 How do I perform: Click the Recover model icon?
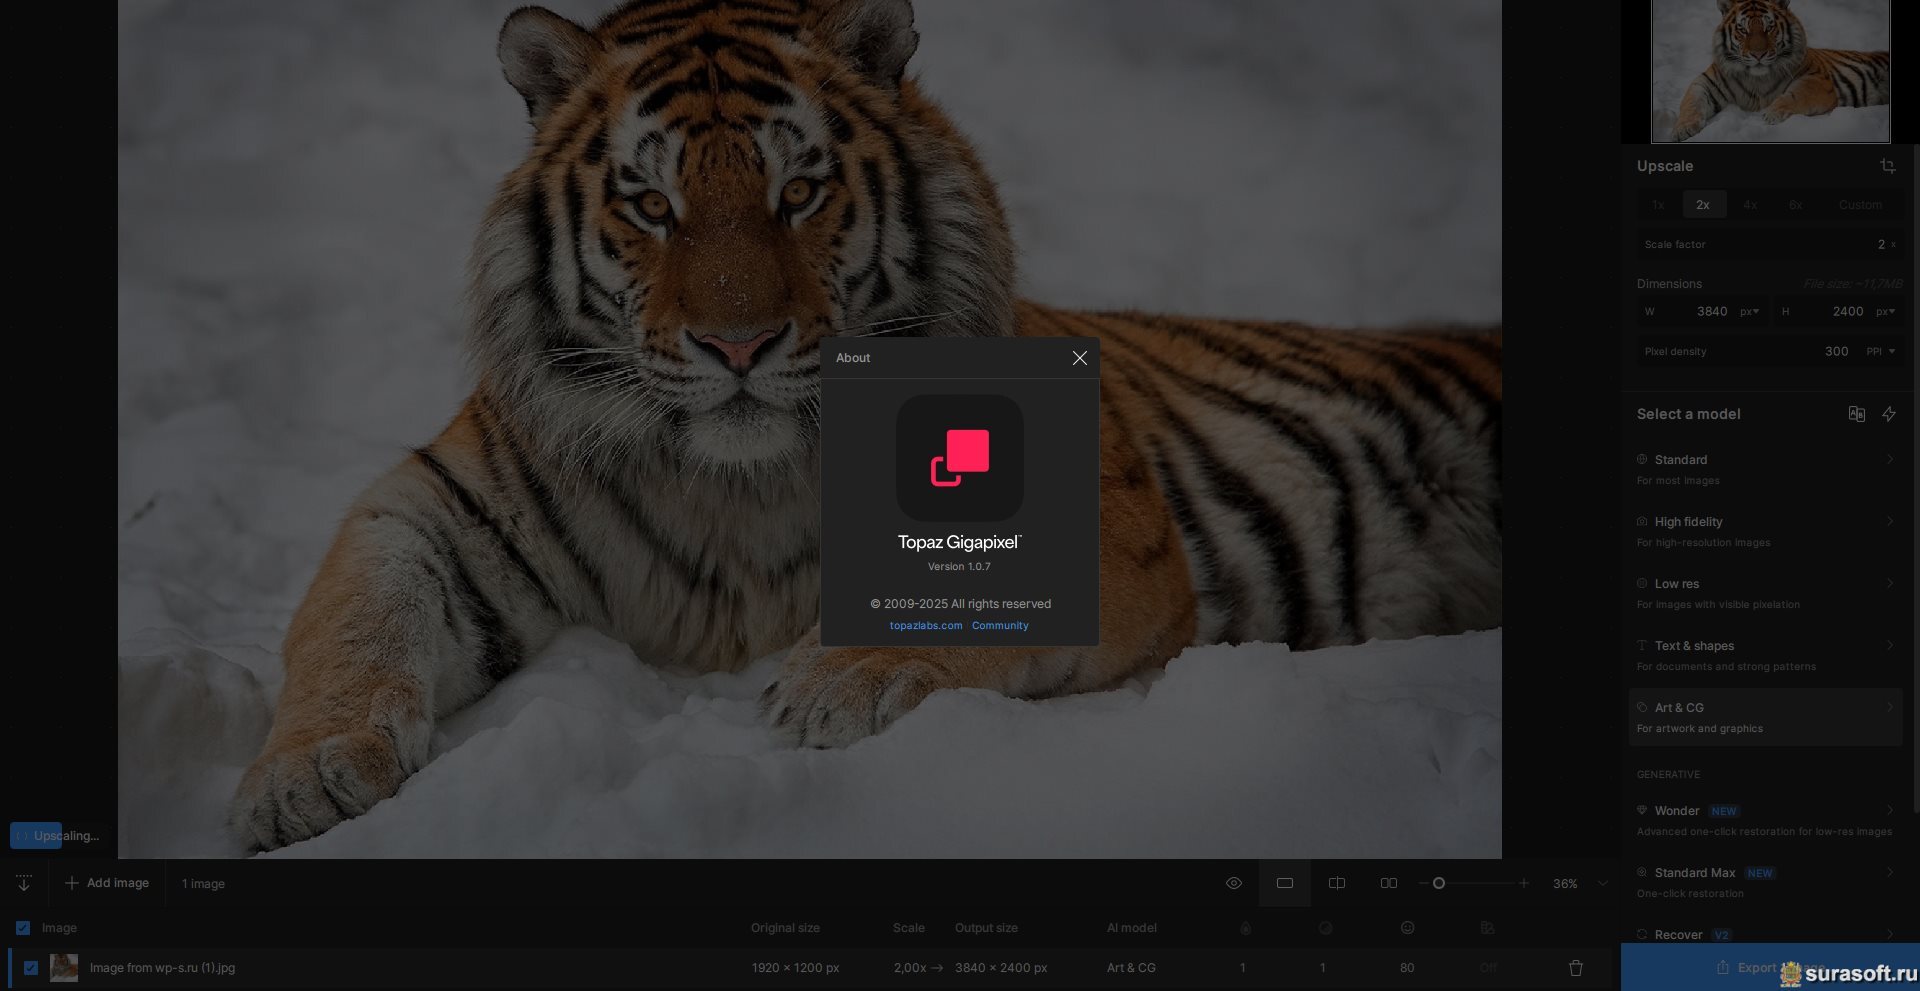[x=1642, y=935]
